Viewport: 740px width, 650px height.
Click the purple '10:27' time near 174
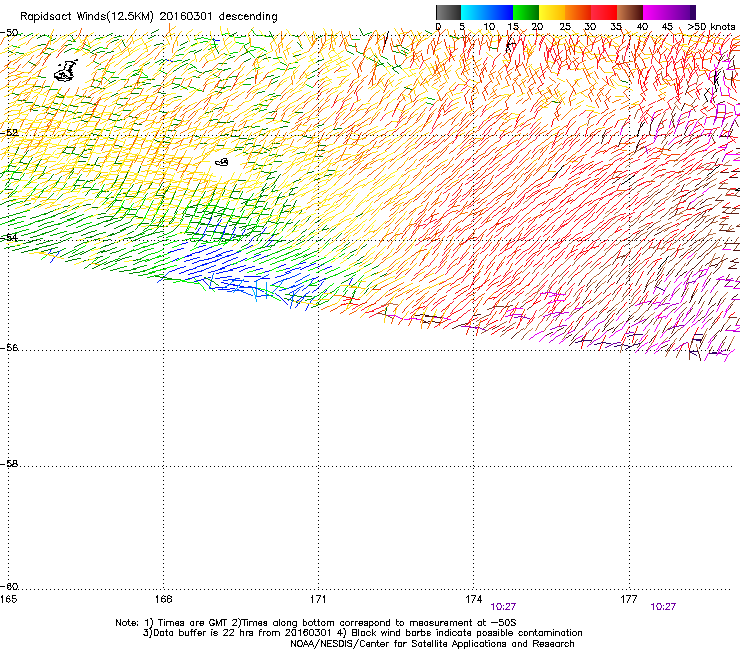[503, 607]
